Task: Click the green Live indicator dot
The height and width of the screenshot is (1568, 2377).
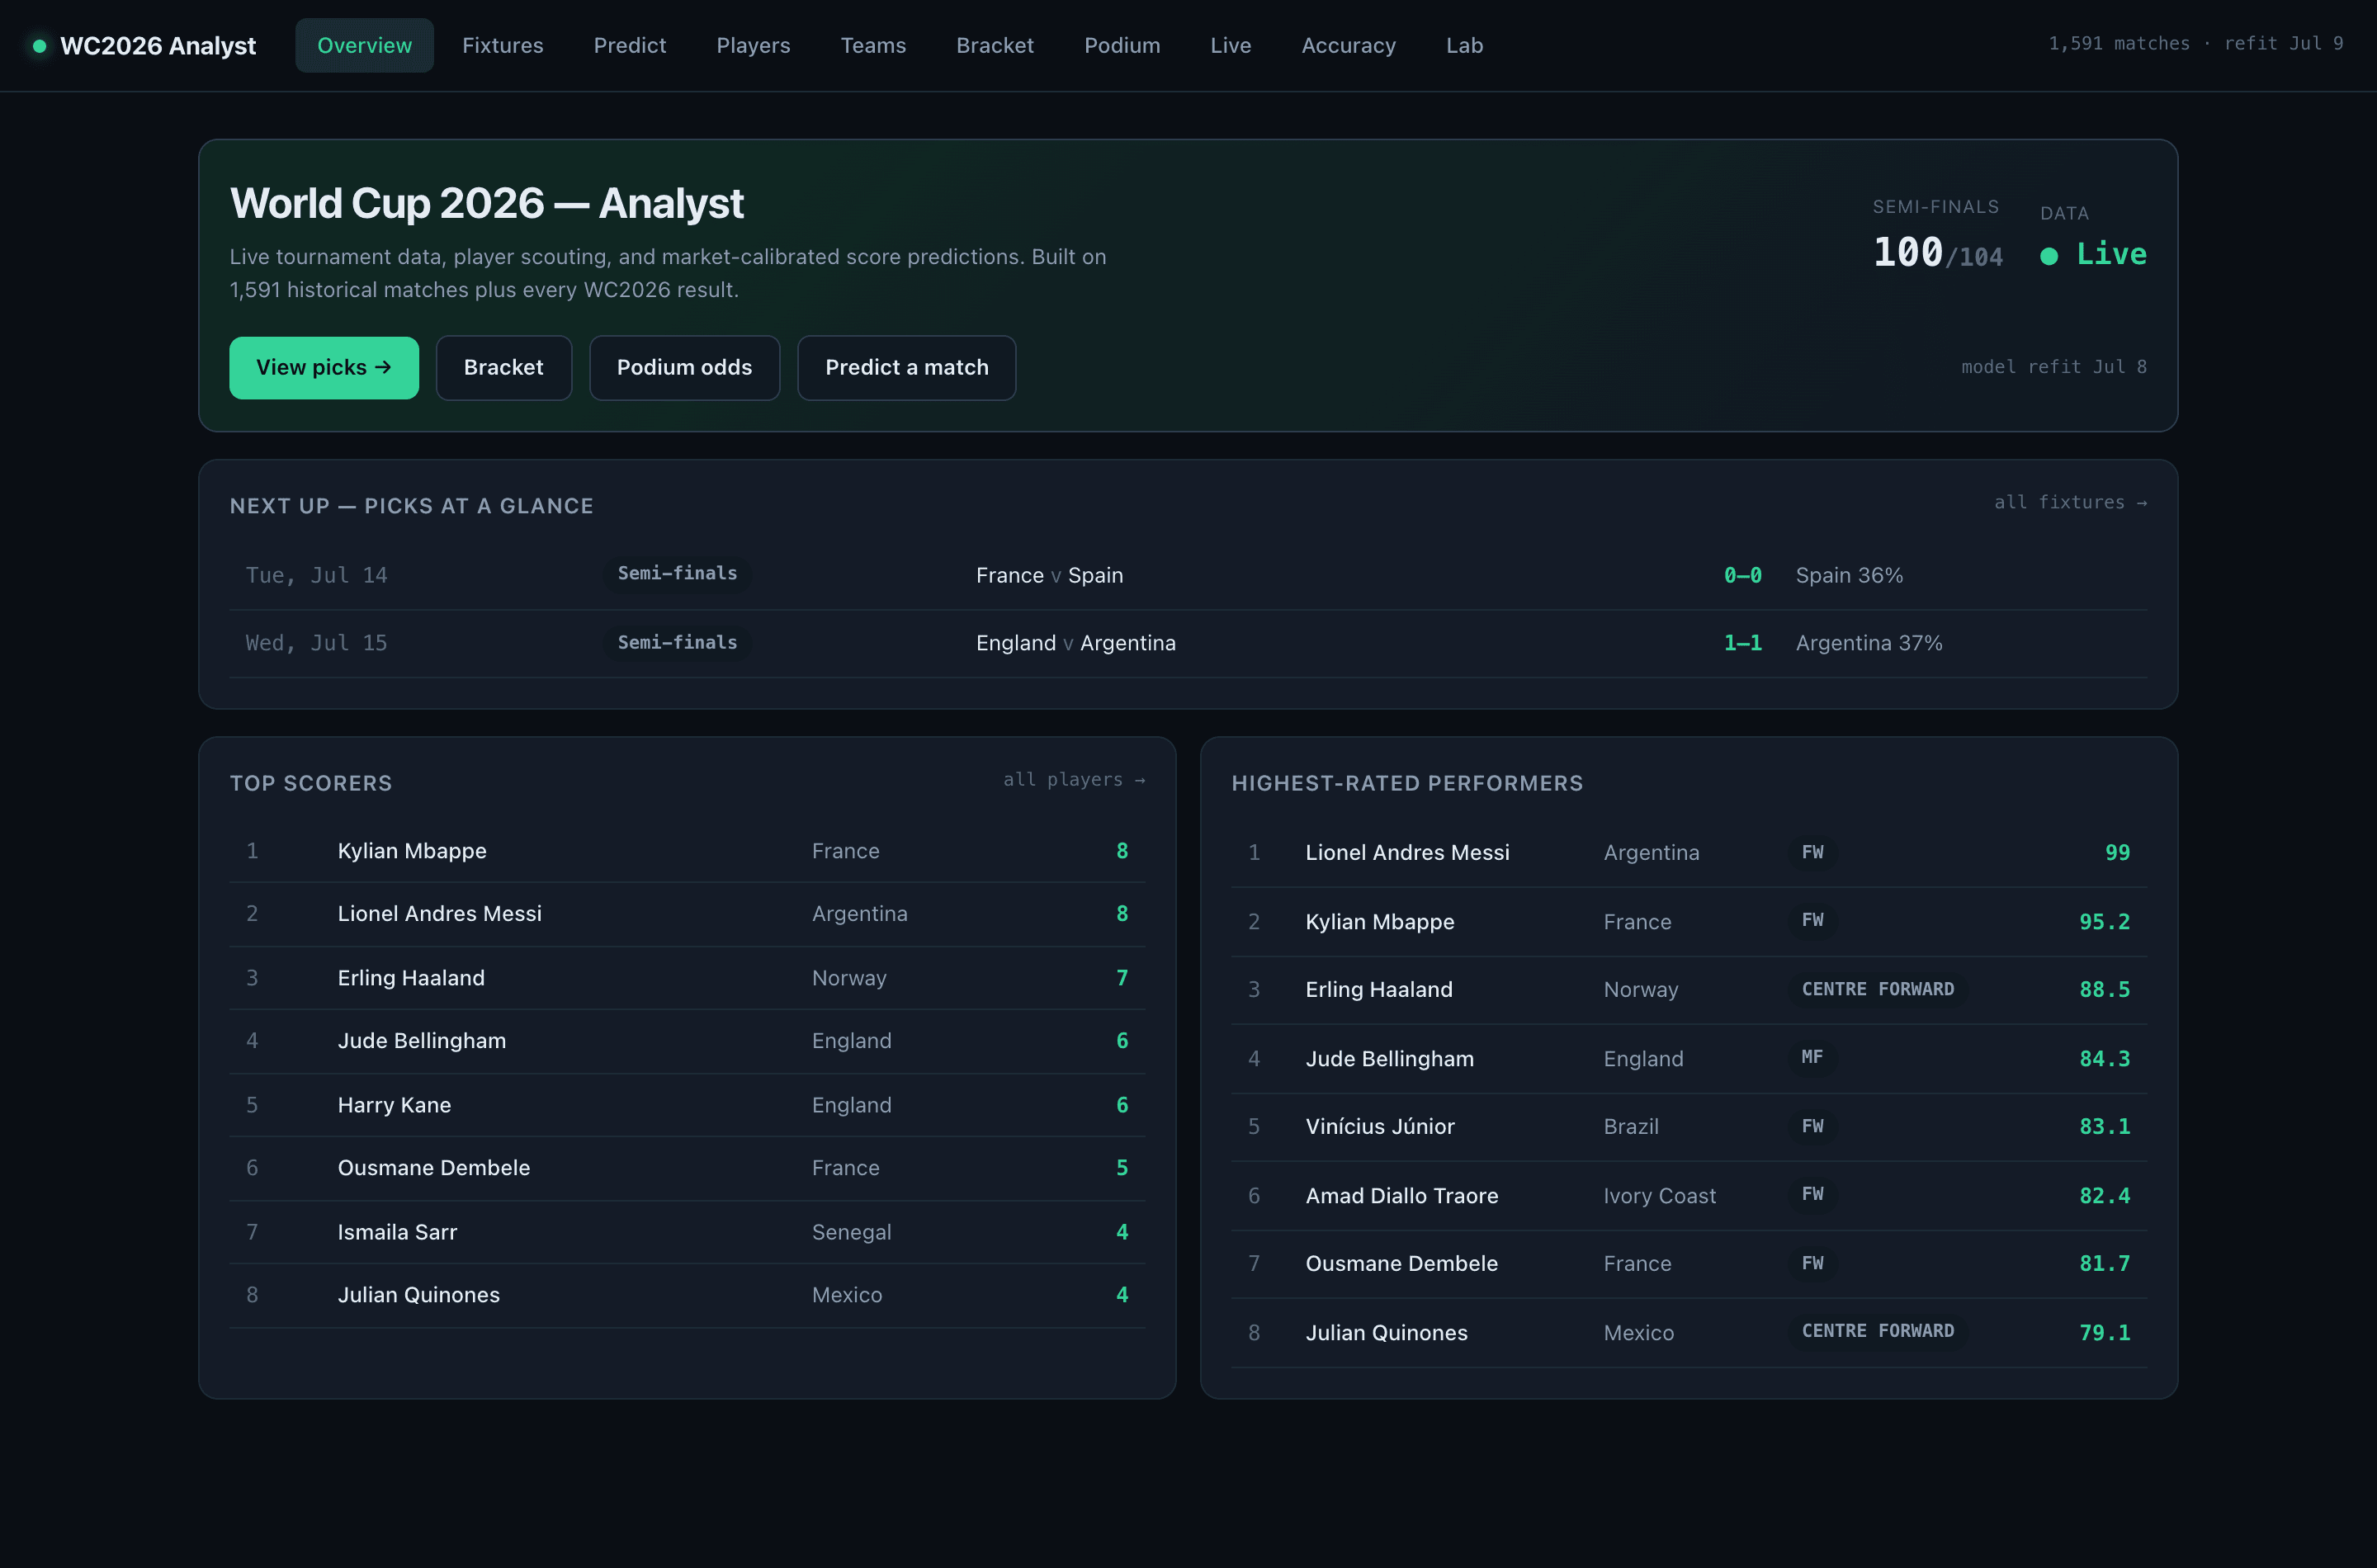Action: [2049, 256]
